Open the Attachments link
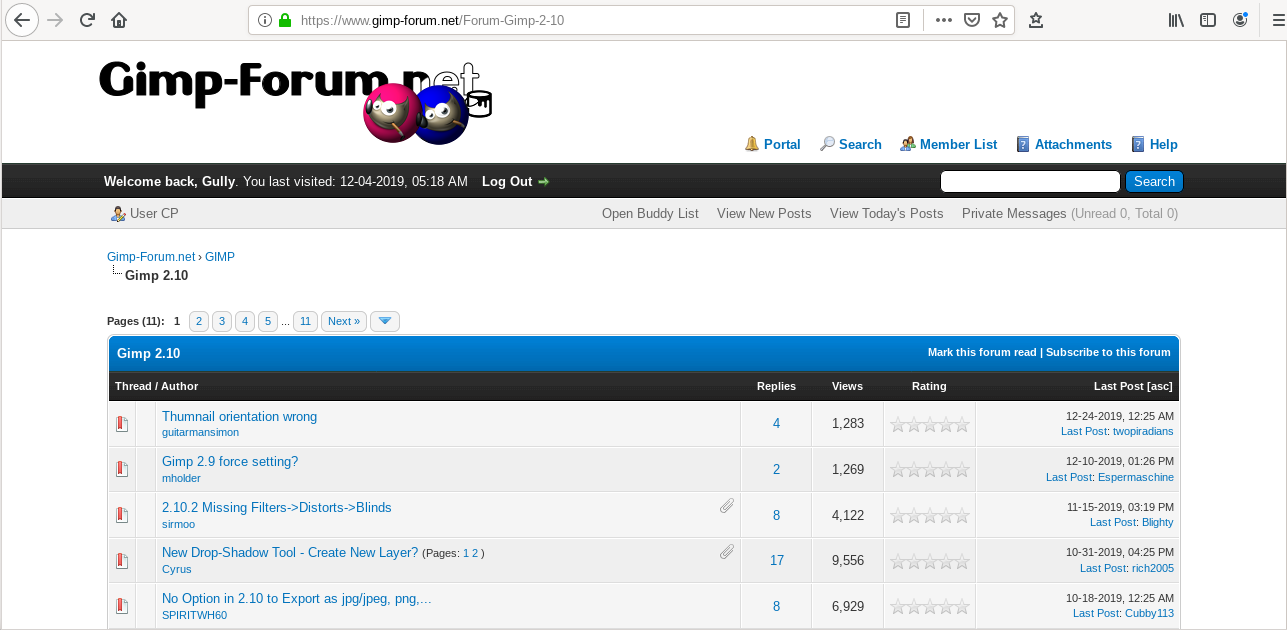This screenshot has height=630, width=1287. (1073, 144)
